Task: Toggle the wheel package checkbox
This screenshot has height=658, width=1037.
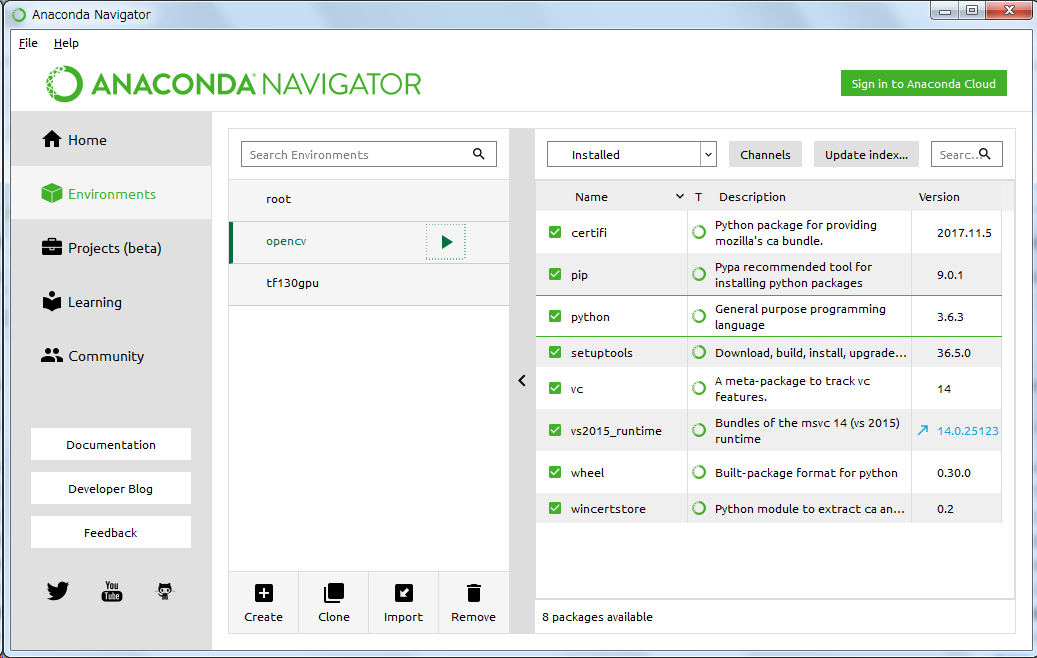Action: [555, 472]
